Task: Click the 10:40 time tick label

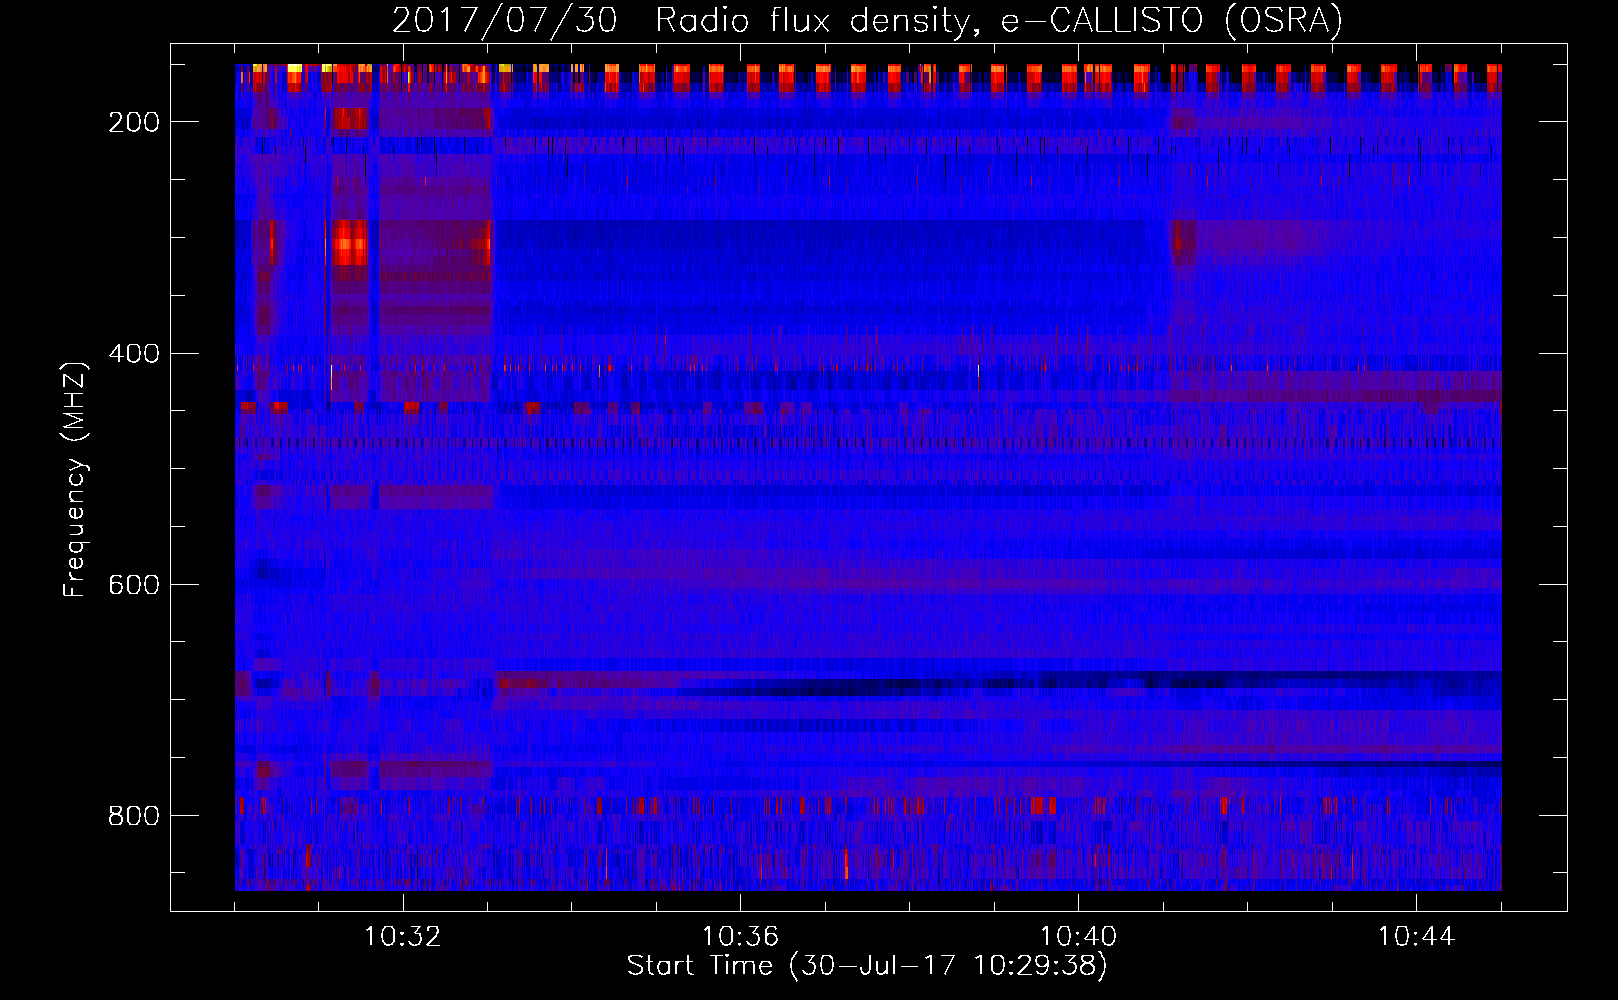Action: point(1078,937)
